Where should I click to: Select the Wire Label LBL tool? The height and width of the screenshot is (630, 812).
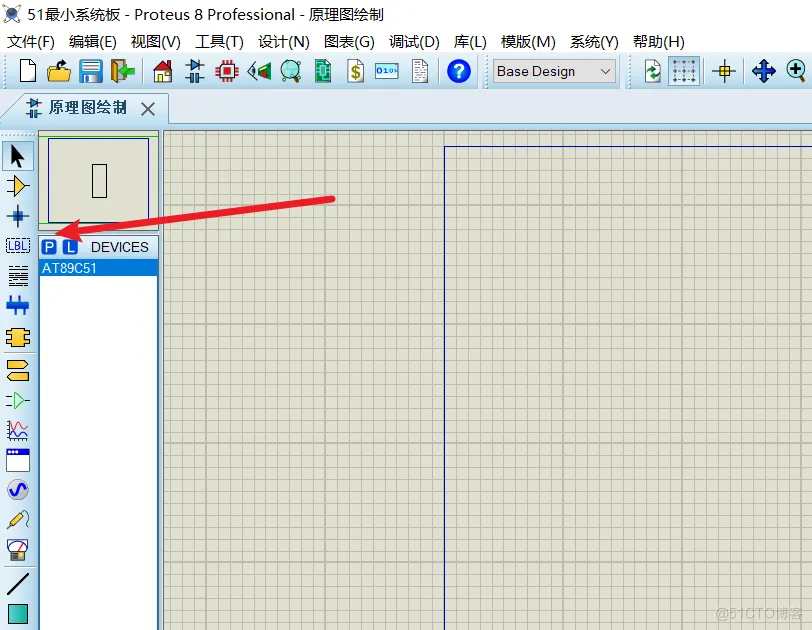18,245
